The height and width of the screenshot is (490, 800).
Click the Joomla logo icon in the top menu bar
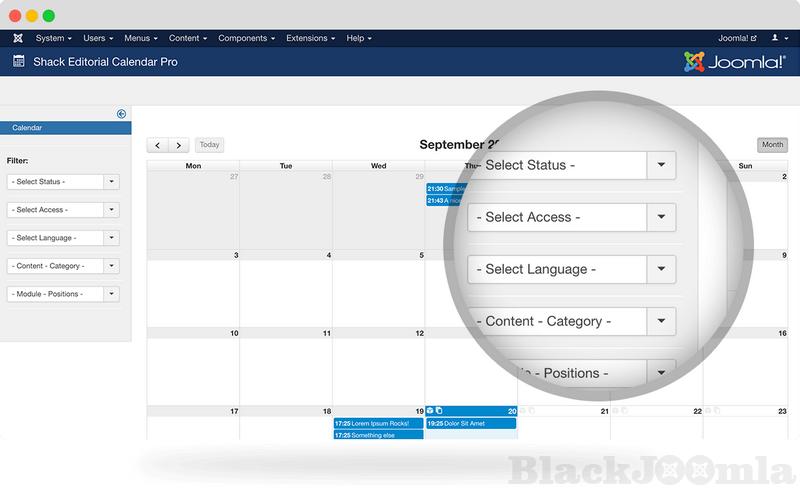pyautogui.click(x=18, y=38)
